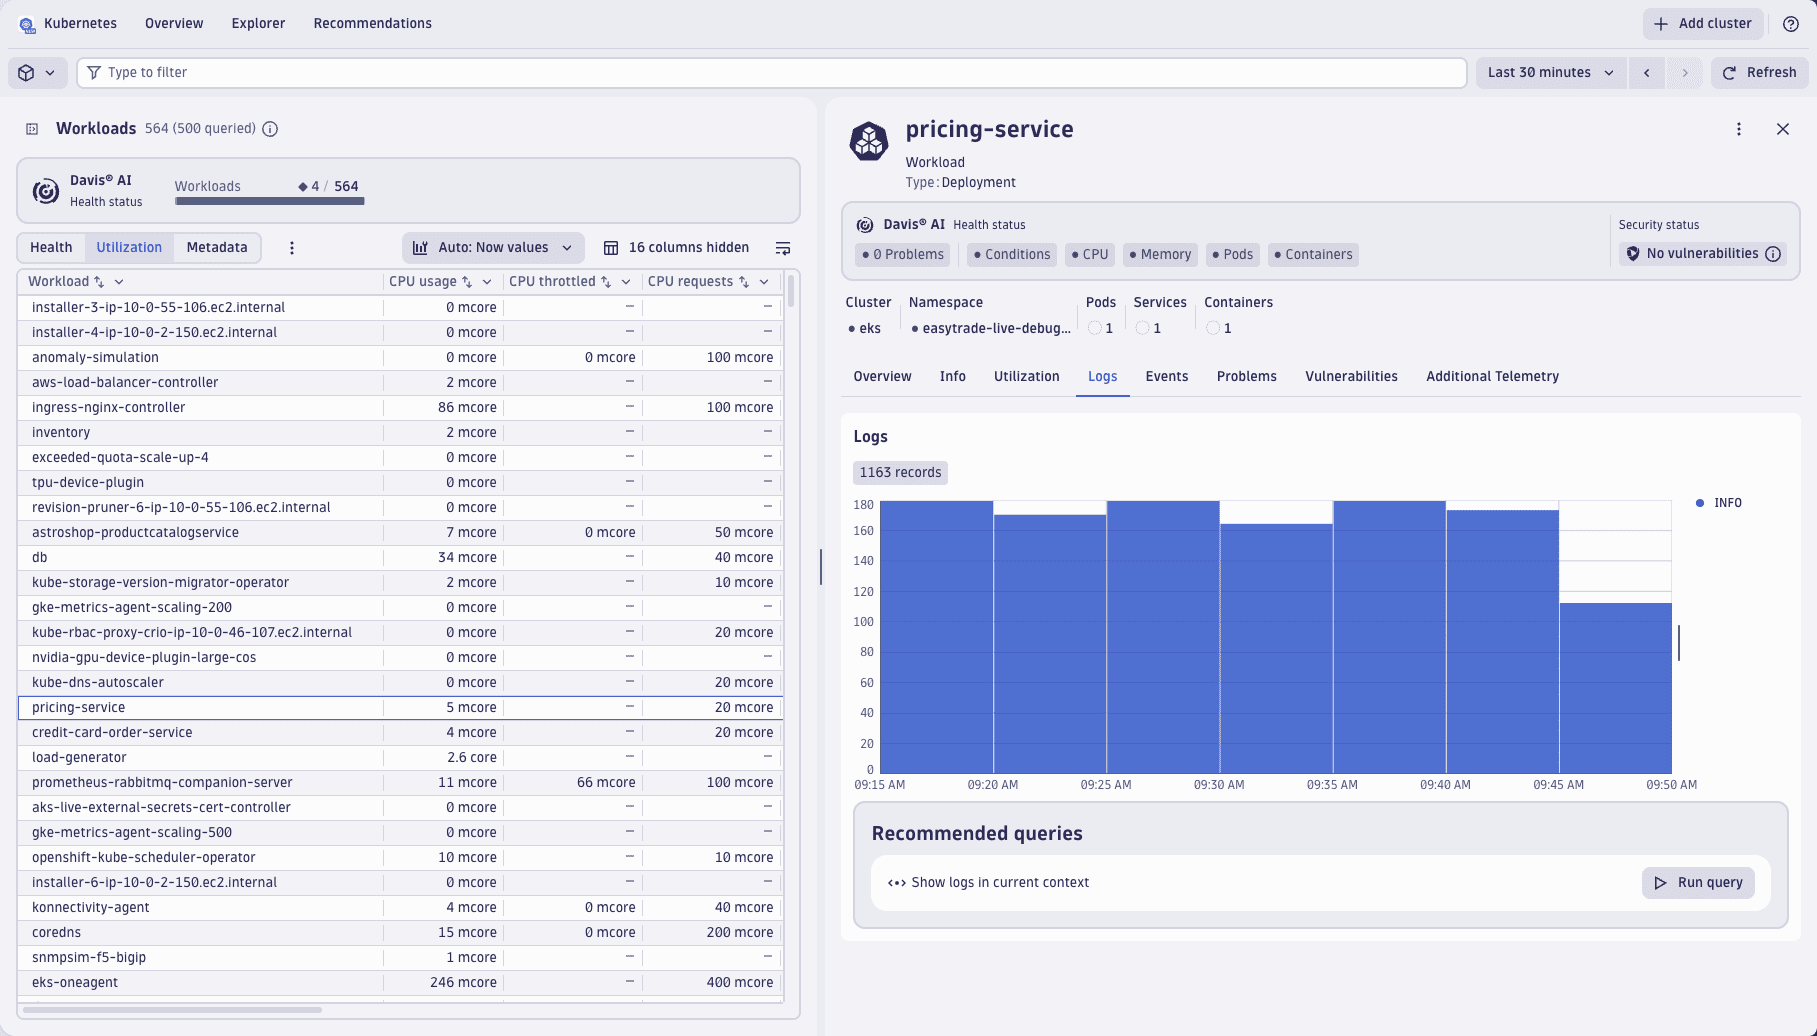
Task: Select the Utilization table view tab
Action: (129, 248)
